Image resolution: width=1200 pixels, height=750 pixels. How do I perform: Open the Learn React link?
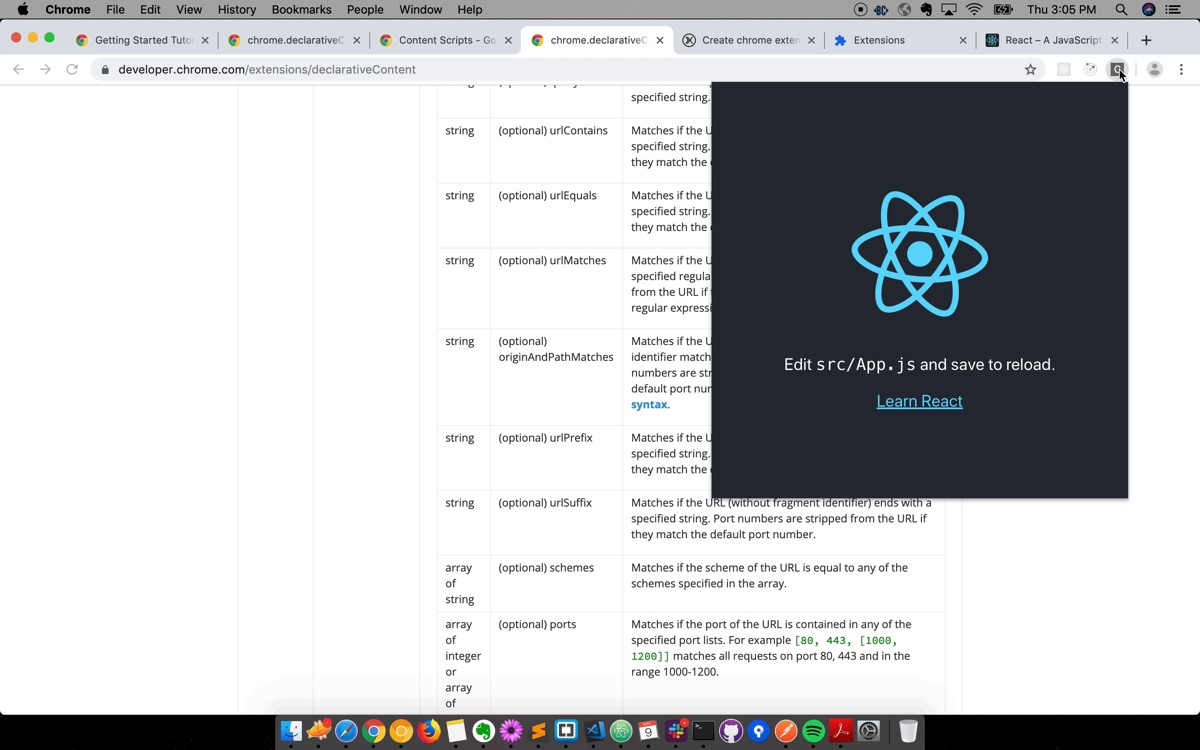point(920,401)
